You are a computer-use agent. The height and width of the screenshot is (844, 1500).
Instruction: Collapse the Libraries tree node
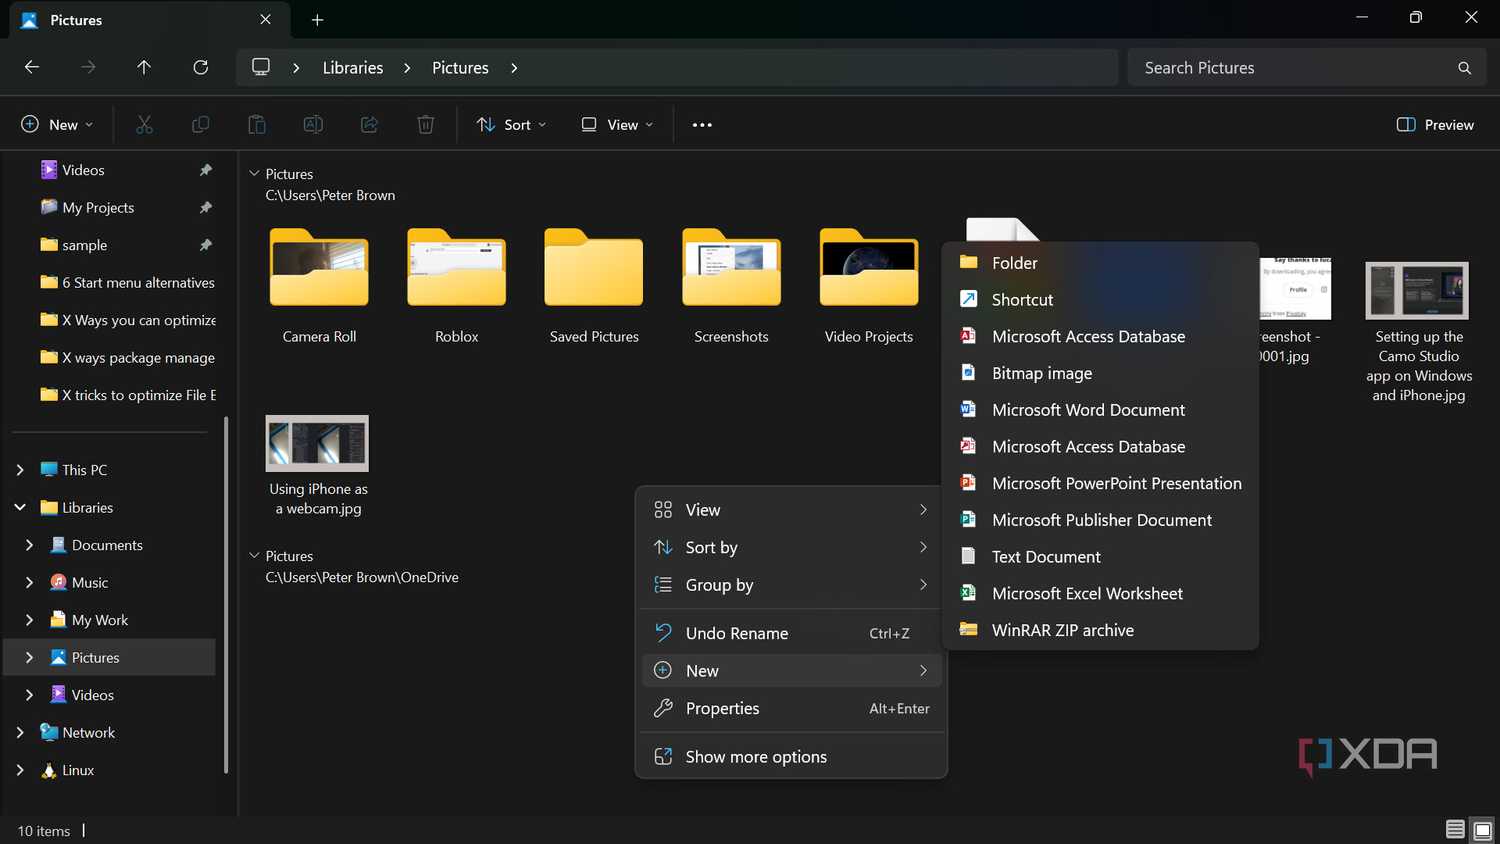point(20,508)
